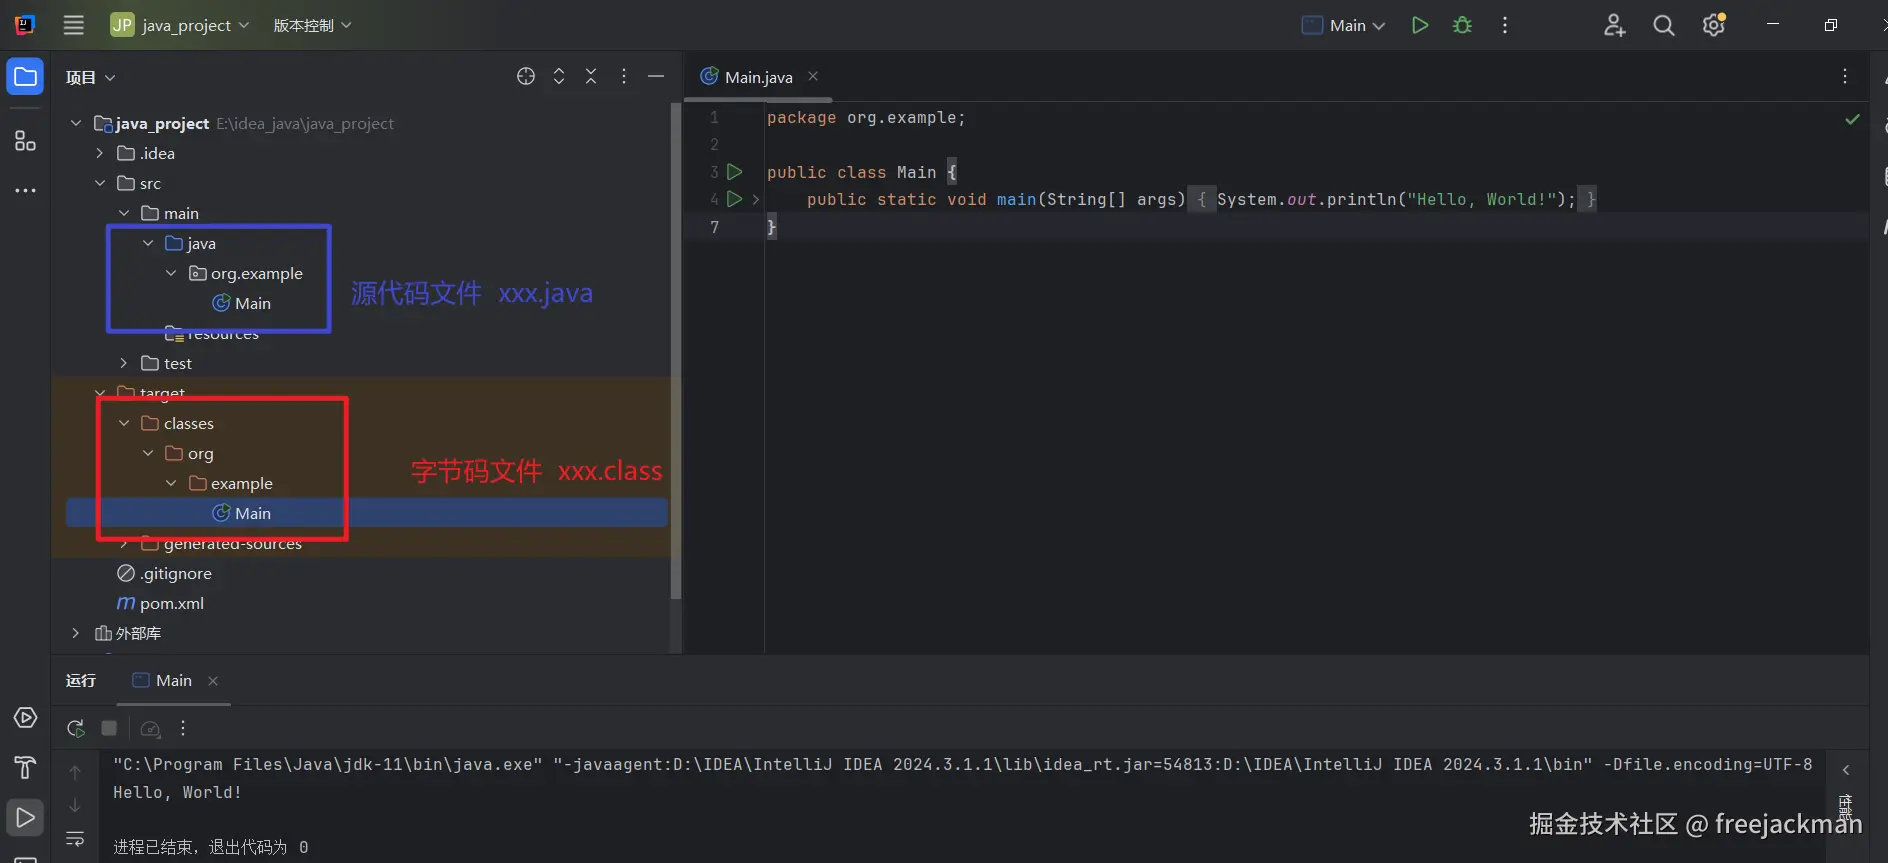The image size is (1888, 863).
Task: Open Search Everywhere magnifier icon
Action: pos(1663,25)
